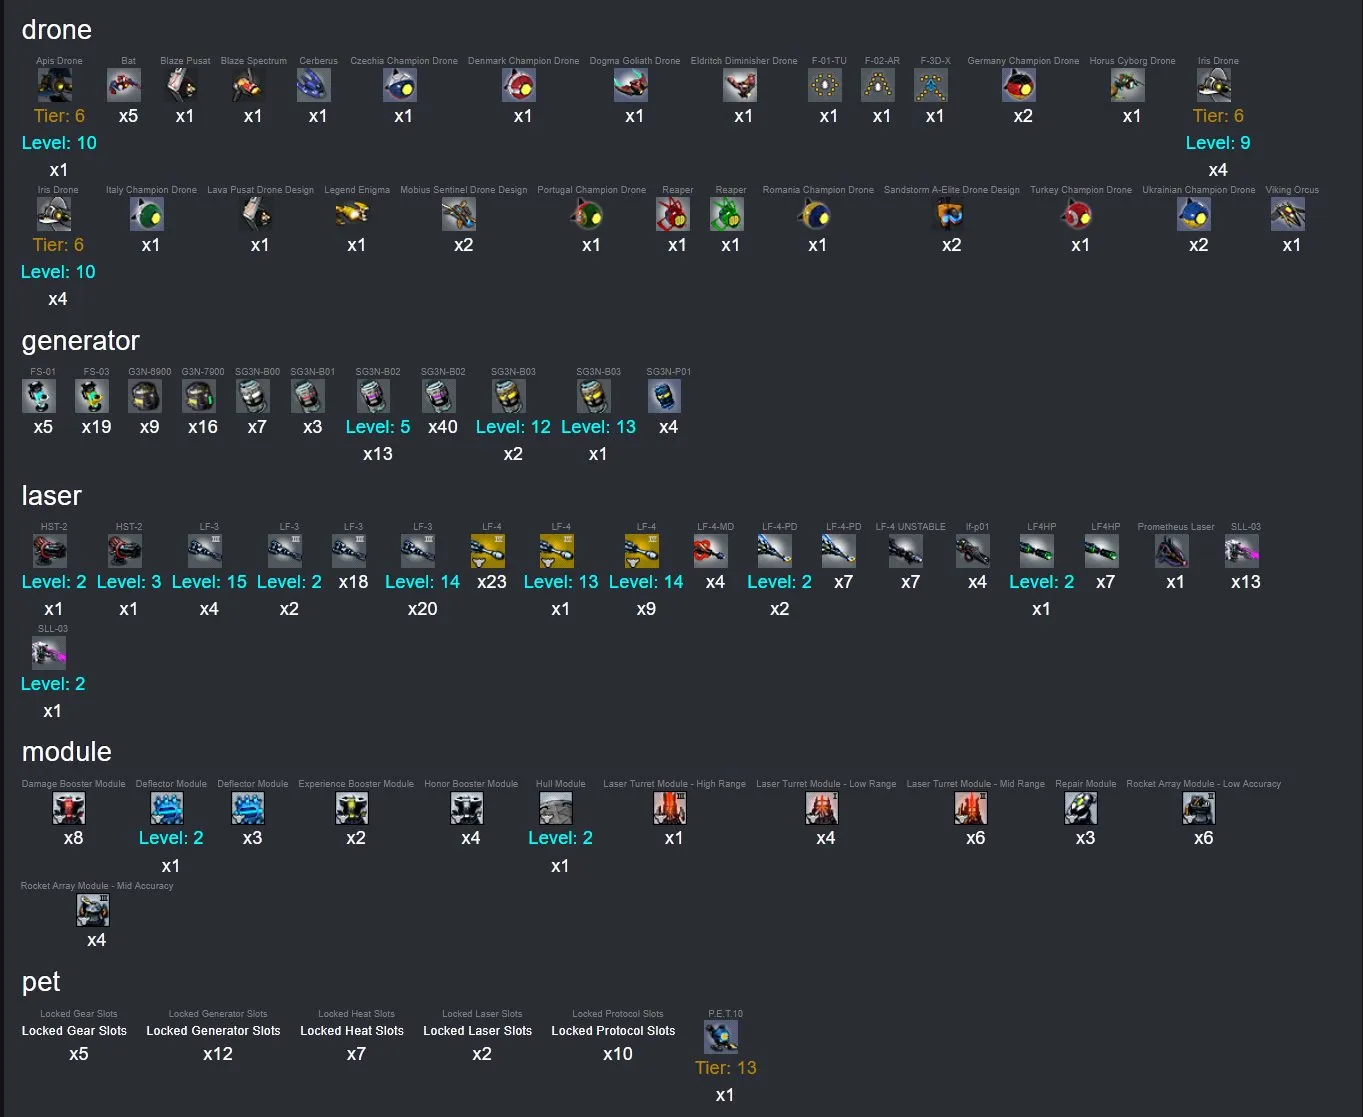Click the 'x19' count under FS-03
This screenshot has height=1117, width=1363.
click(x=96, y=427)
